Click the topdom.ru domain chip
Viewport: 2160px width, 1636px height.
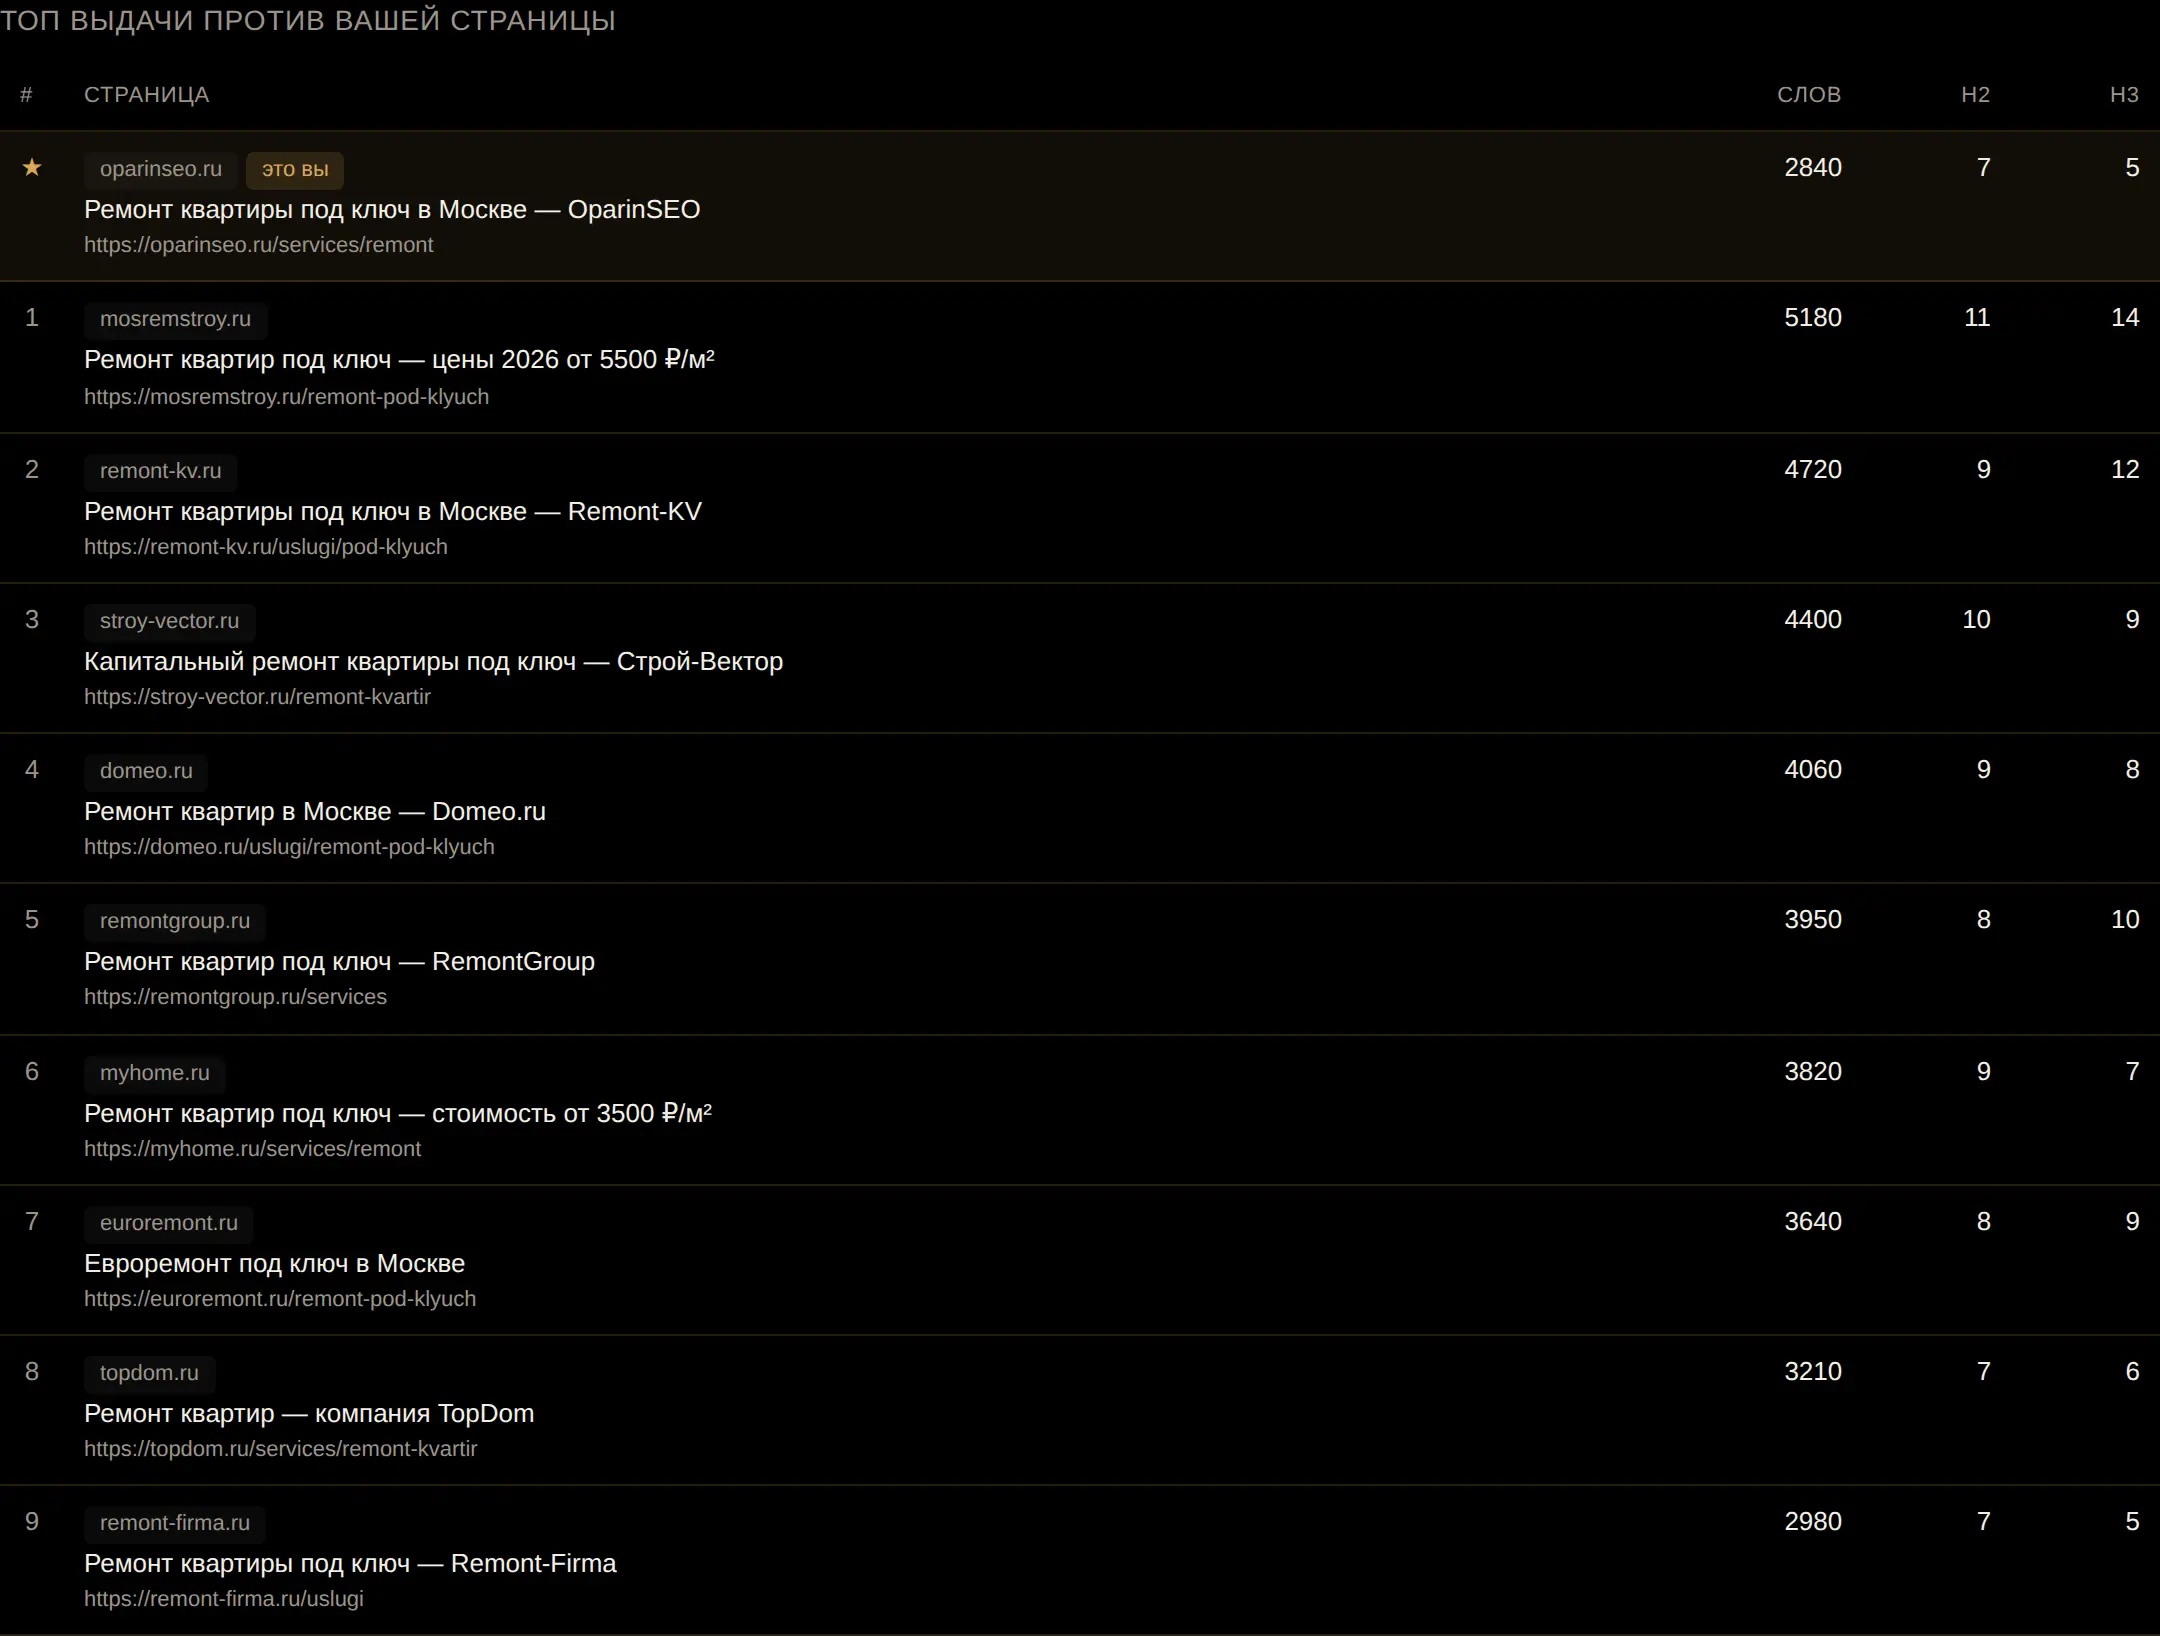pyautogui.click(x=149, y=1373)
